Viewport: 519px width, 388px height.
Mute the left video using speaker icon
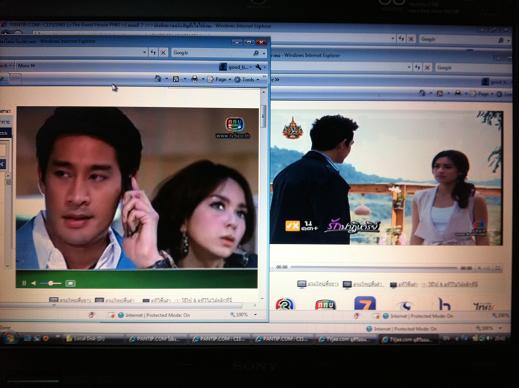33,283
